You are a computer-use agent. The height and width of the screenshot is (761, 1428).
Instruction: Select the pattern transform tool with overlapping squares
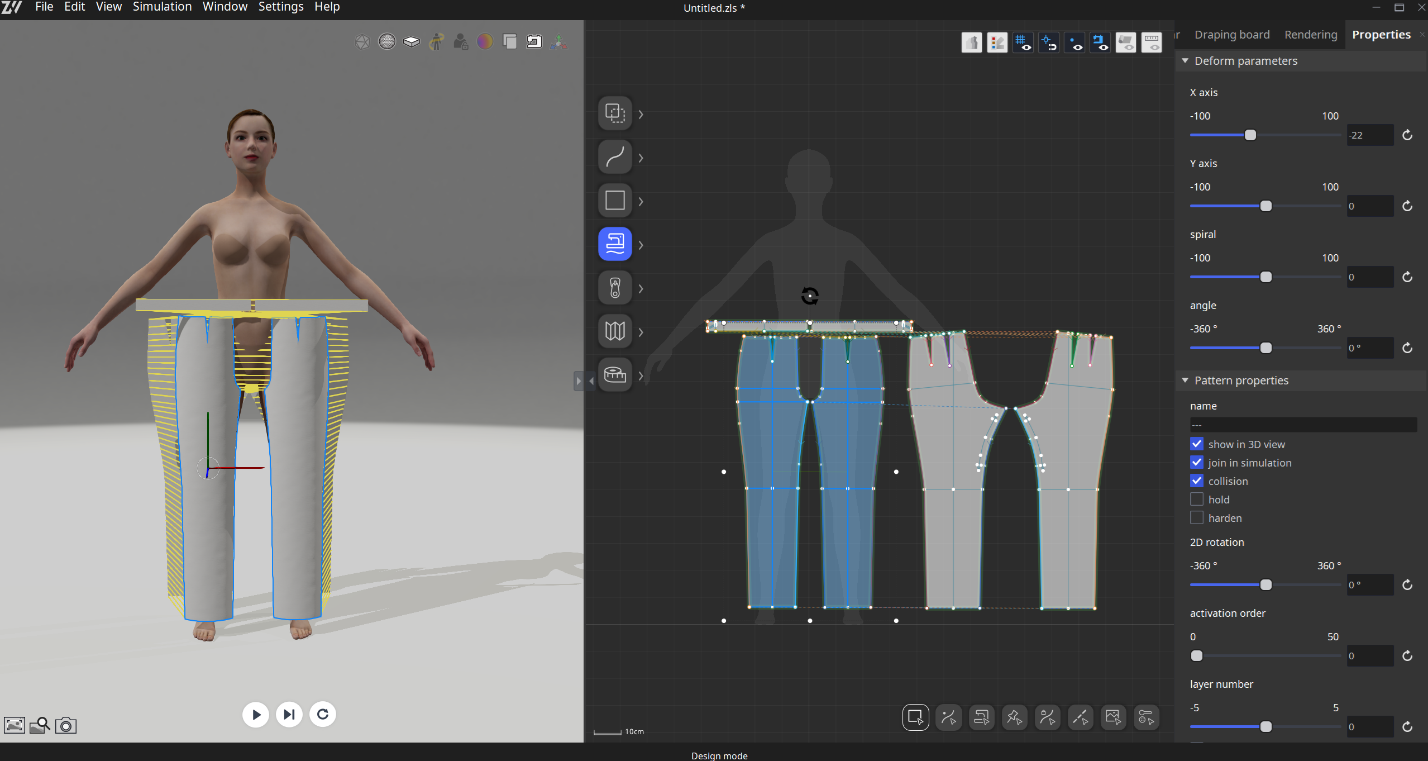pos(615,114)
